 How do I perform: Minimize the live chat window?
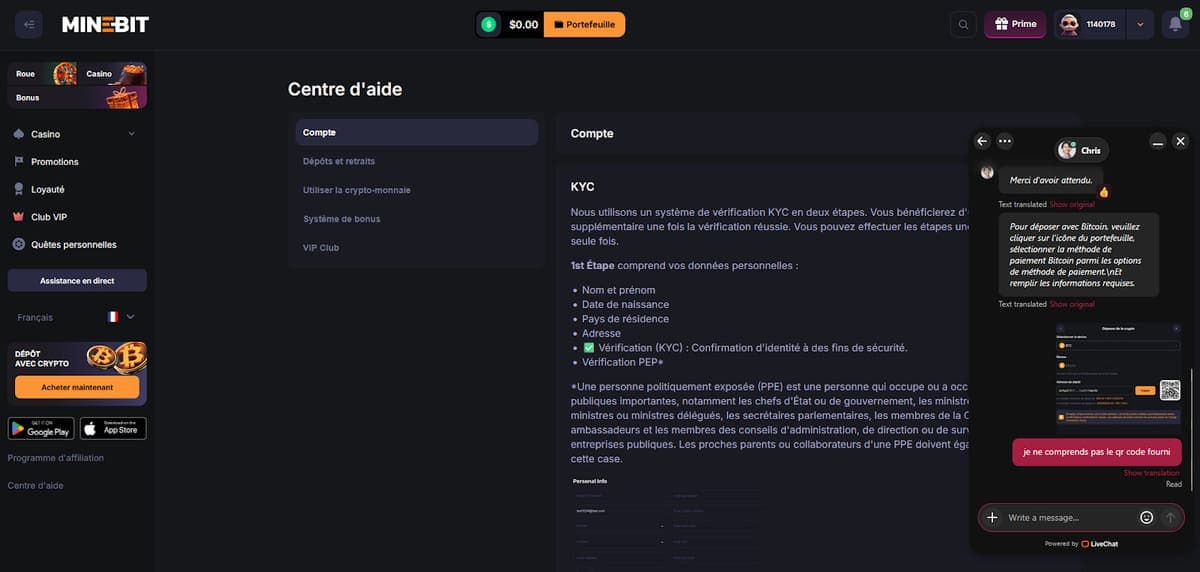click(x=1157, y=142)
